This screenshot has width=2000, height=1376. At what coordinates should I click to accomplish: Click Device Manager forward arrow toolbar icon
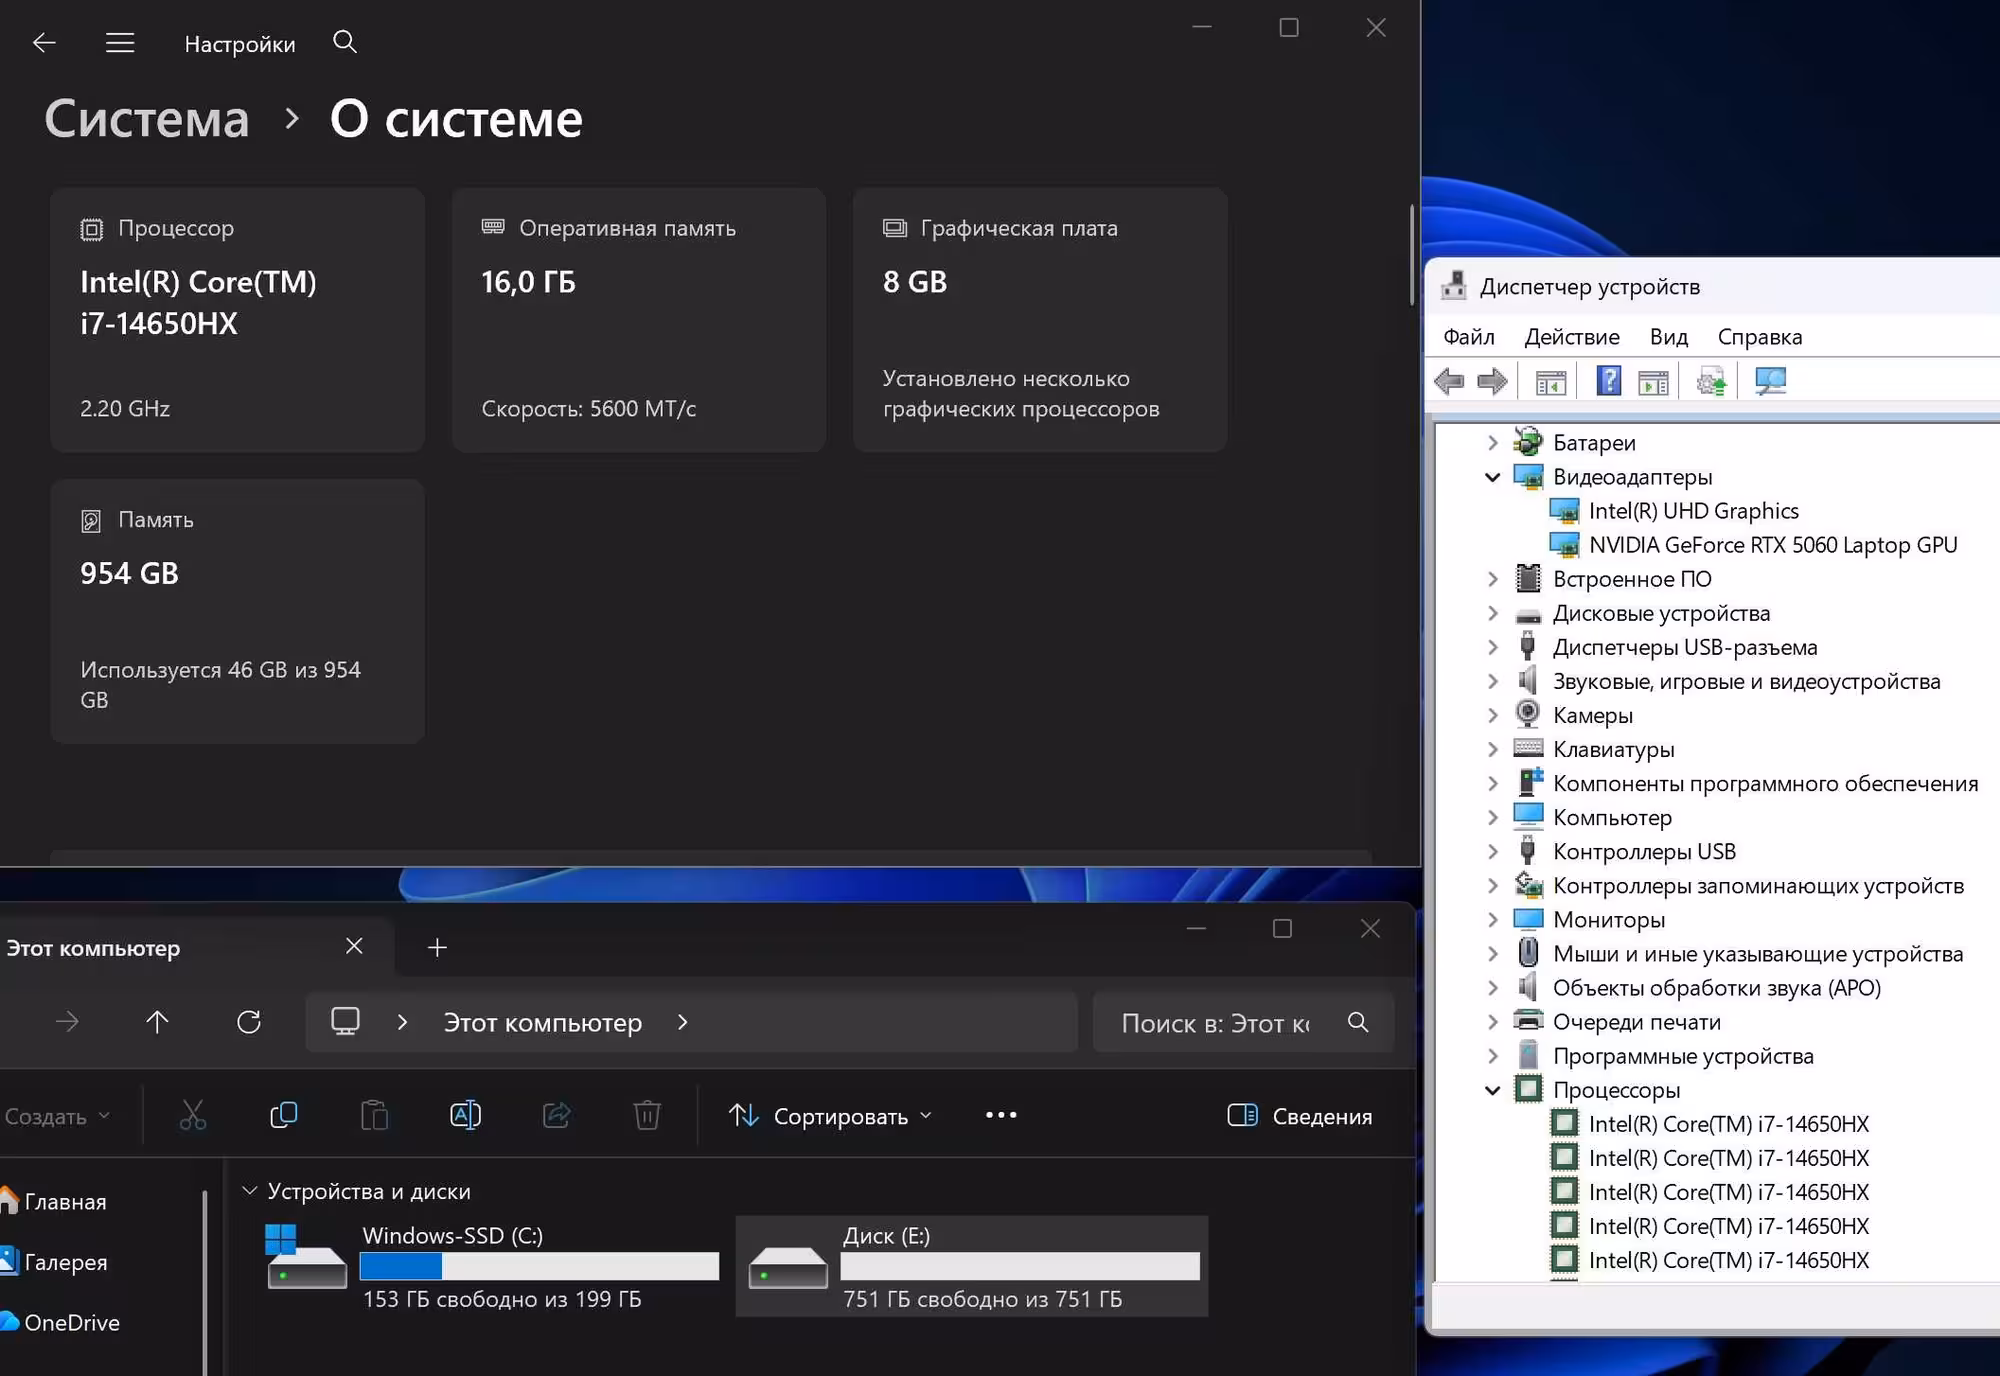(x=1492, y=381)
